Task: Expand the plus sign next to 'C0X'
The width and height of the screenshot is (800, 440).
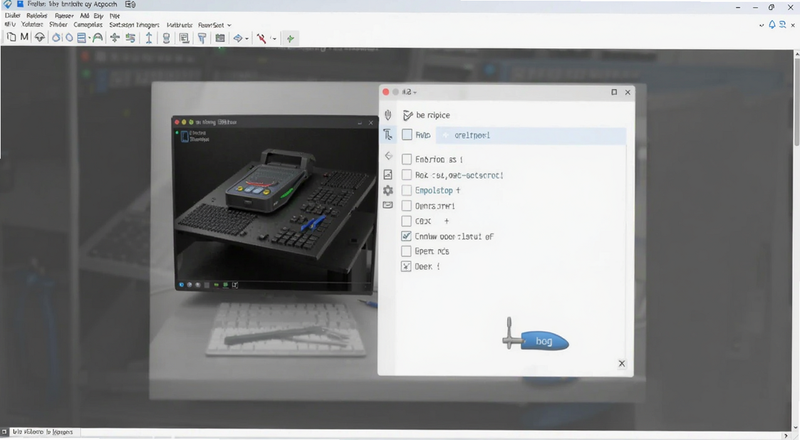Action: [446, 221]
